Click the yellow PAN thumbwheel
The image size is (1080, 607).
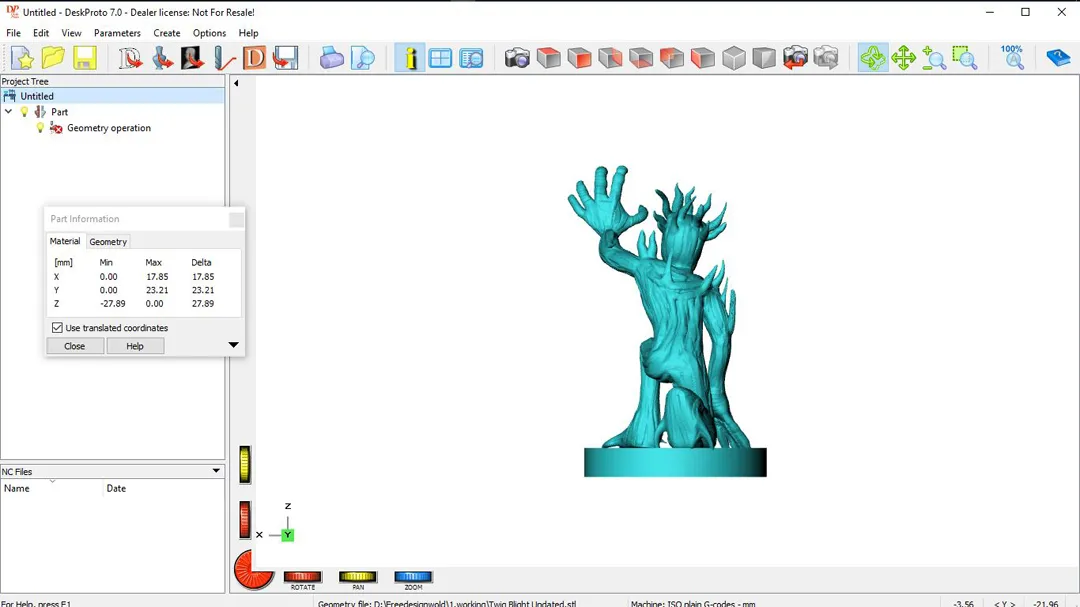[x=357, y=577]
